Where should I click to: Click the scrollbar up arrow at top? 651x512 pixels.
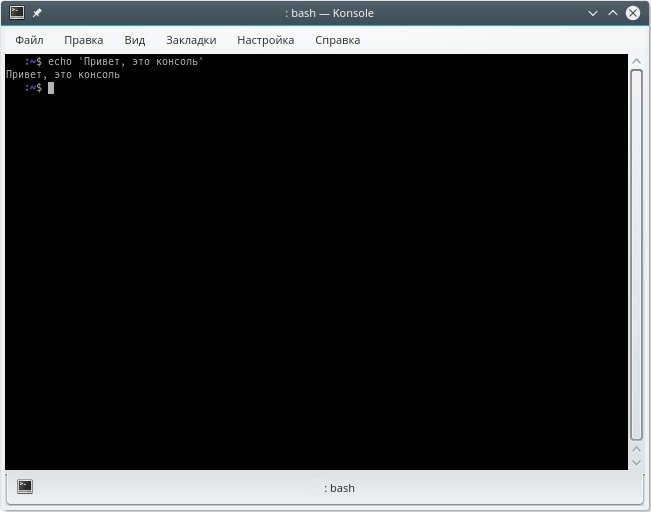click(636, 61)
